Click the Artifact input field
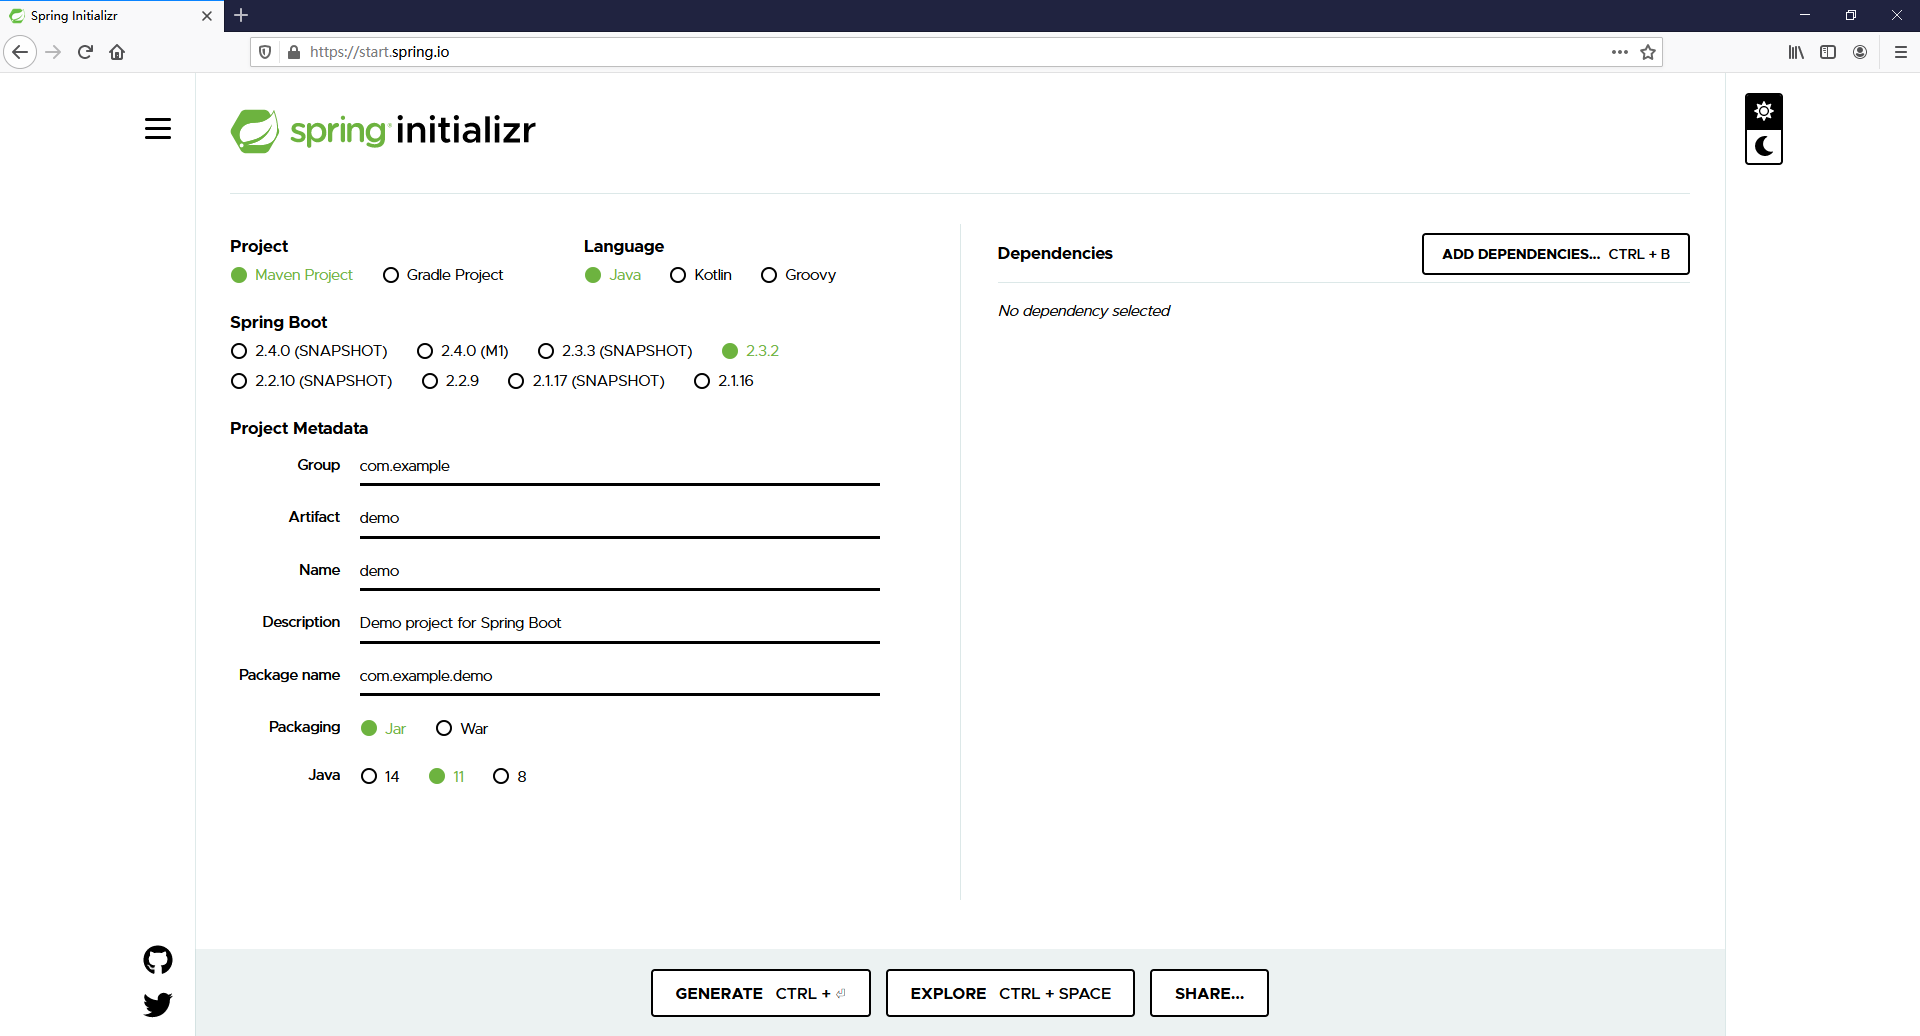Screen dimensions: 1920x1036 [x=619, y=517]
